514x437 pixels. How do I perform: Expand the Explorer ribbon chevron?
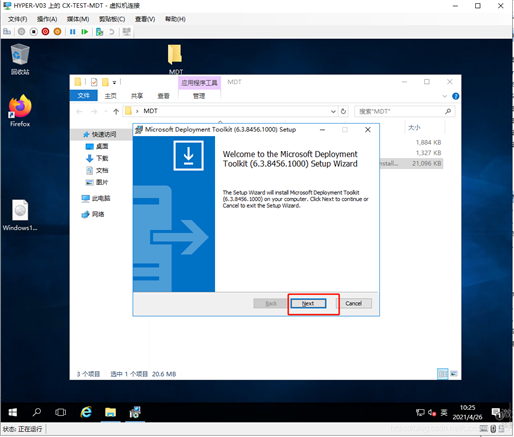pos(445,96)
